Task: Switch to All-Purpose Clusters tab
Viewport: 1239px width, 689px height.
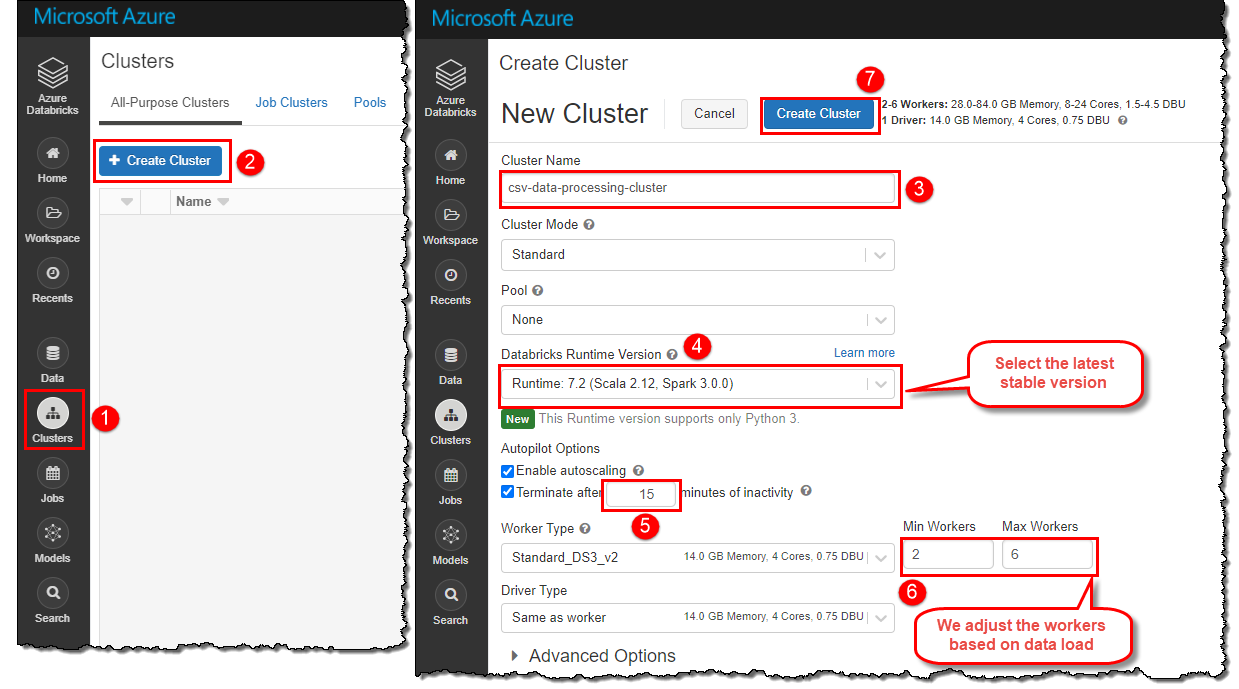Action: pyautogui.click(x=170, y=103)
